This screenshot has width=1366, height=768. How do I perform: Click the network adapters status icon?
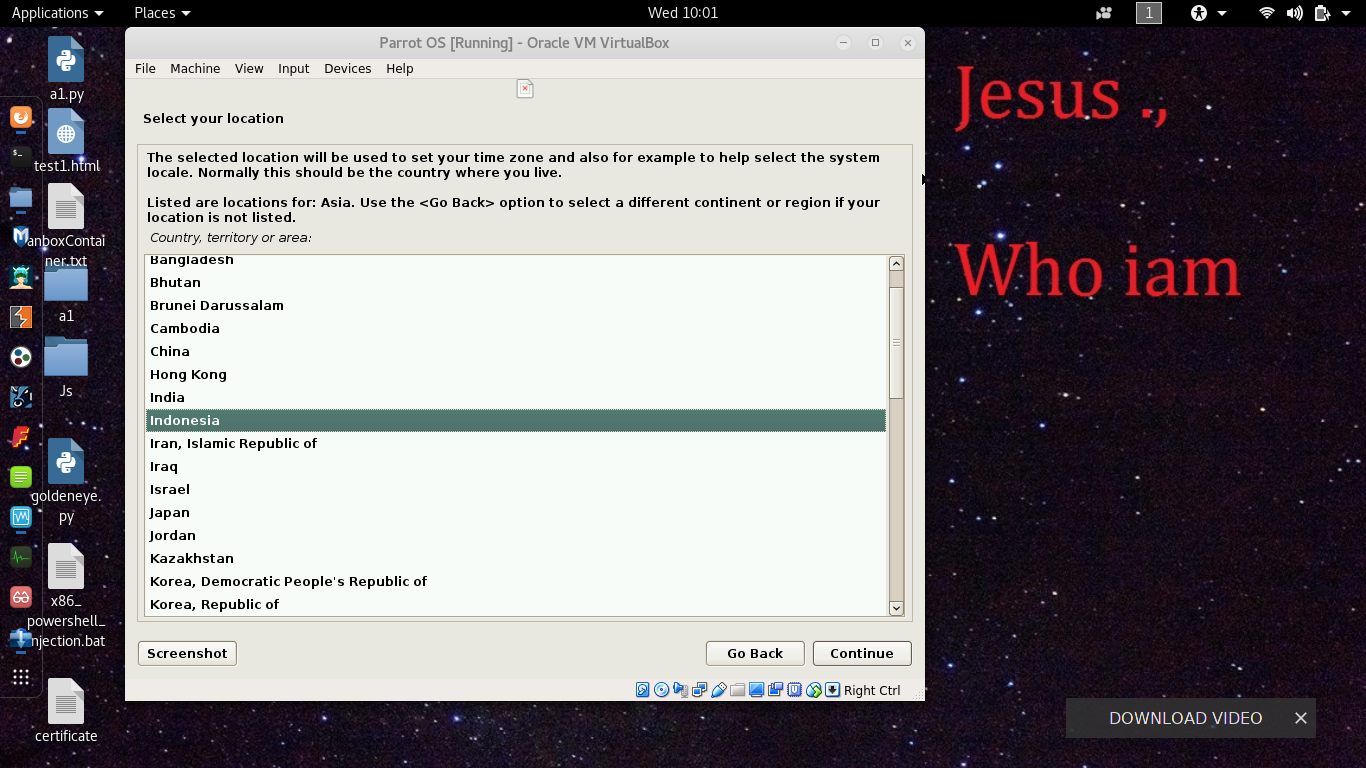[x=699, y=690]
